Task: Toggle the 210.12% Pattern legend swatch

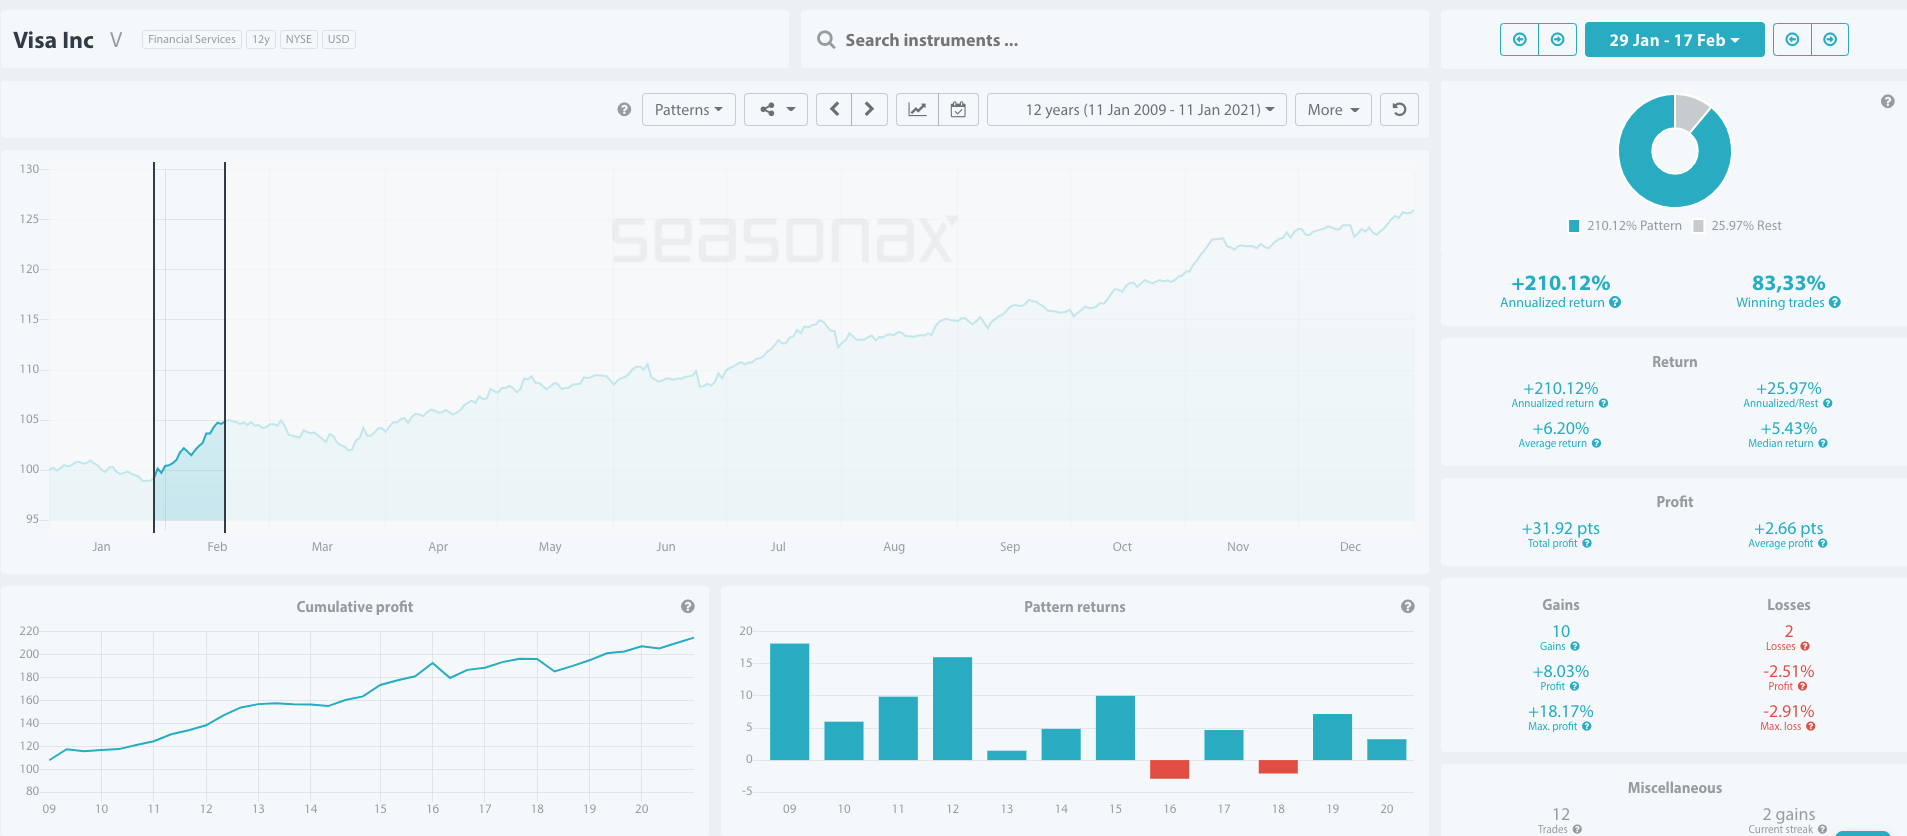Action: pyautogui.click(x=1574, y=226)
